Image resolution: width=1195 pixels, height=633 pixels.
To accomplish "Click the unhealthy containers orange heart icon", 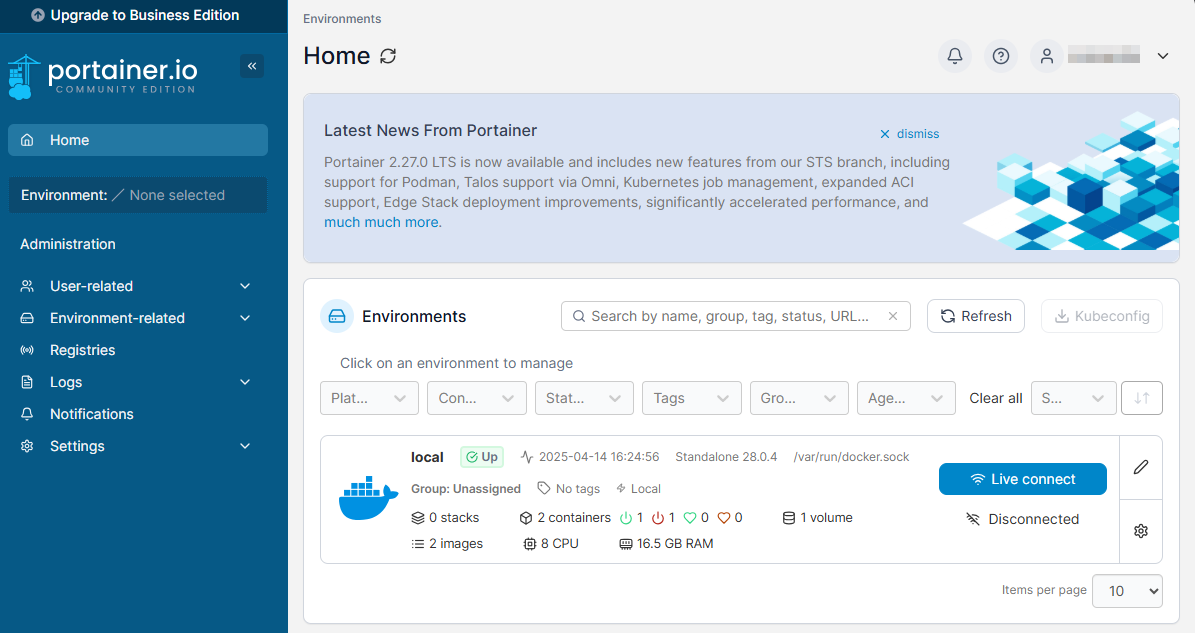I will click(x=724, y=518).
